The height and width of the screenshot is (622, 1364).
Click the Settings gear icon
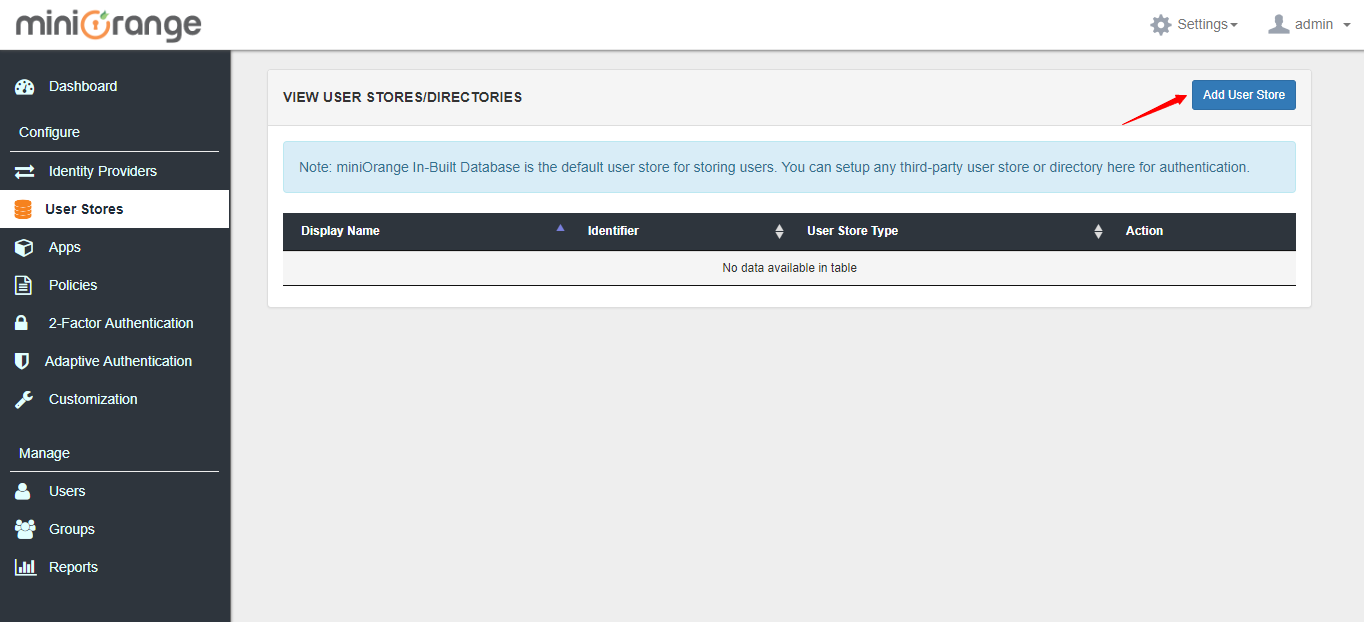(1160, 24)
